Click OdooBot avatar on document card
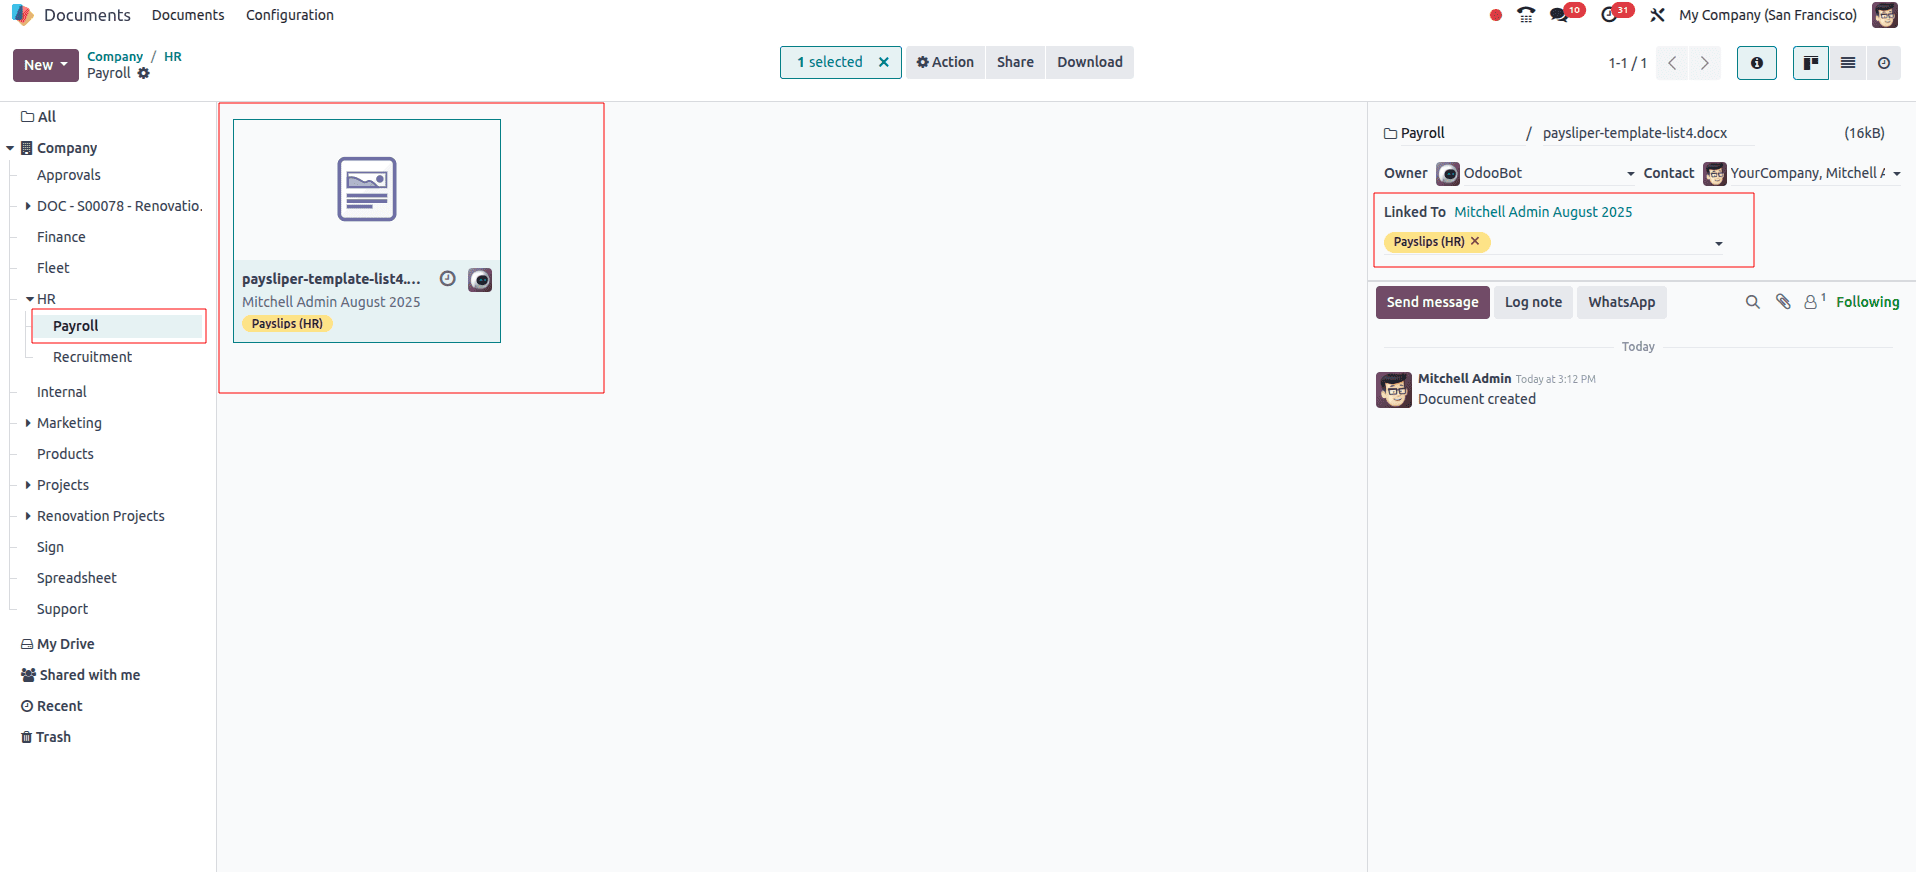The image size is (1916, 872). point(480,280)
